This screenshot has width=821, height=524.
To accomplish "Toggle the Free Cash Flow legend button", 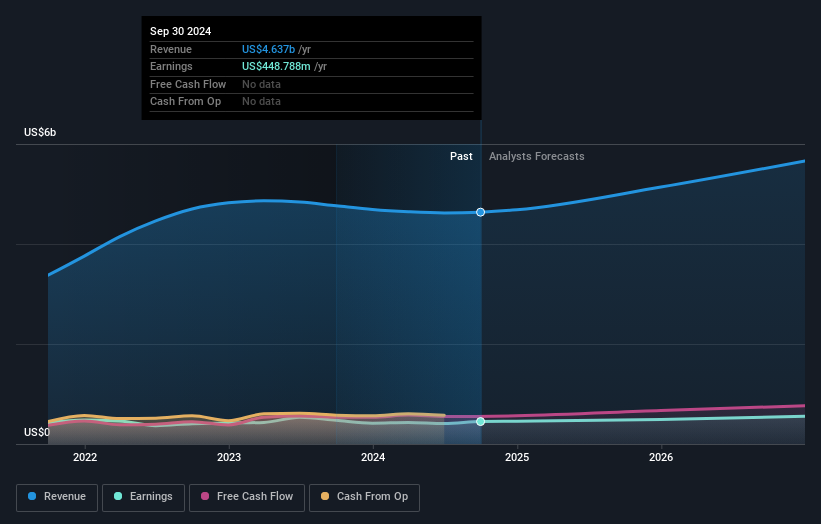I will (x=247, y=497).
